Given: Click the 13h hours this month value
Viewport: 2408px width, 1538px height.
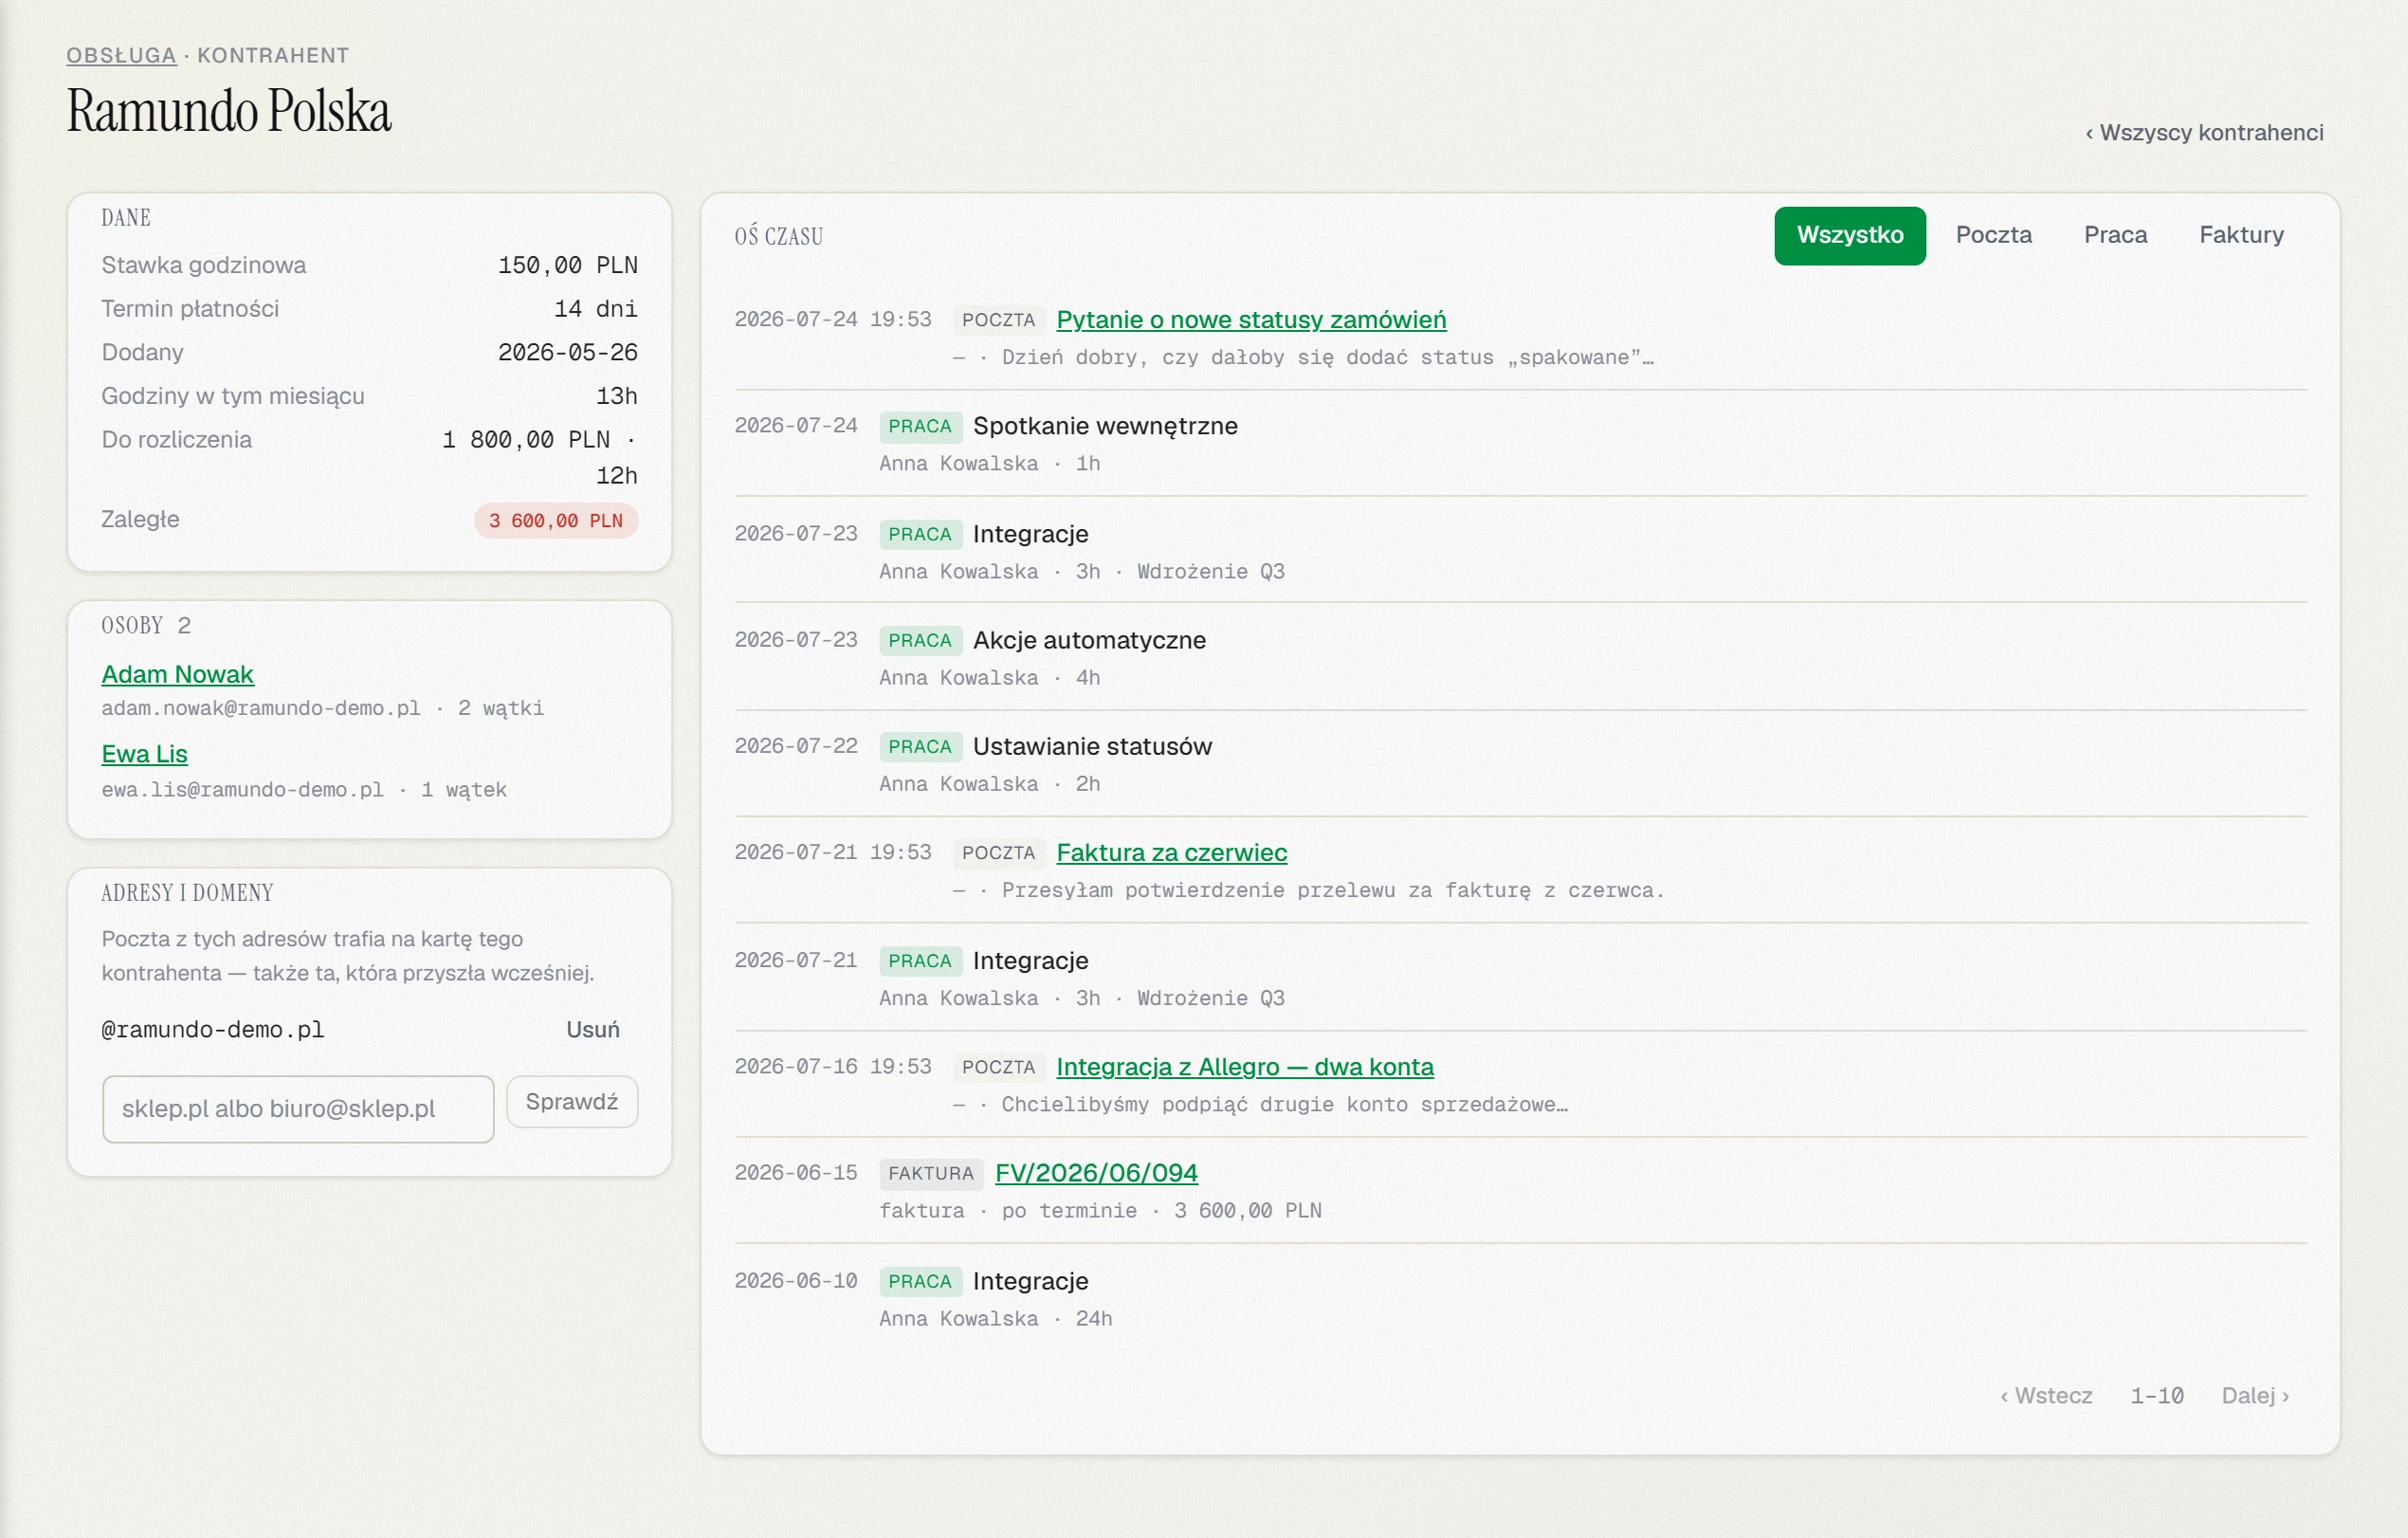Looking at the screenshot, I should 617,396.
